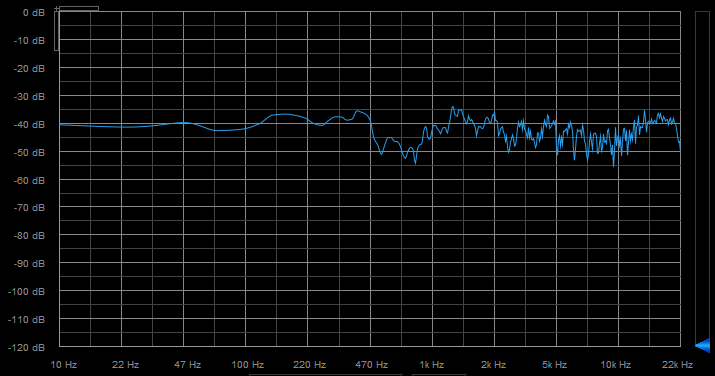Click the -100 dB axis label
715x376 pixels.
coord(27,291)
